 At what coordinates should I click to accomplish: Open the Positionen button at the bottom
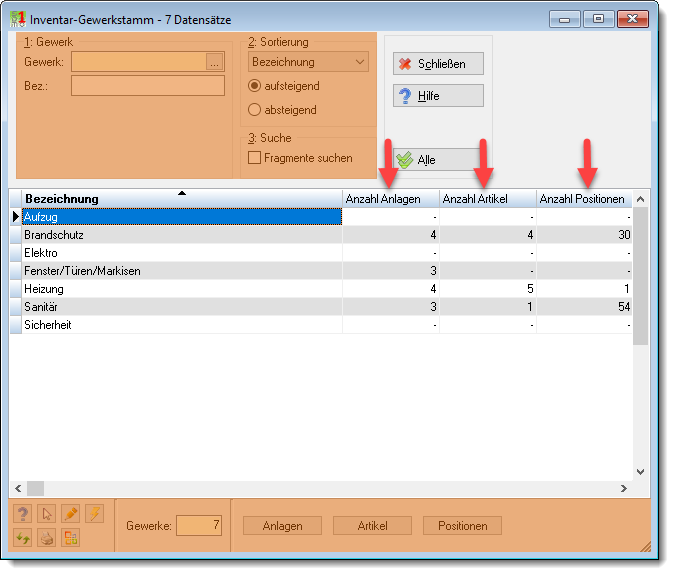pos(463,526)
